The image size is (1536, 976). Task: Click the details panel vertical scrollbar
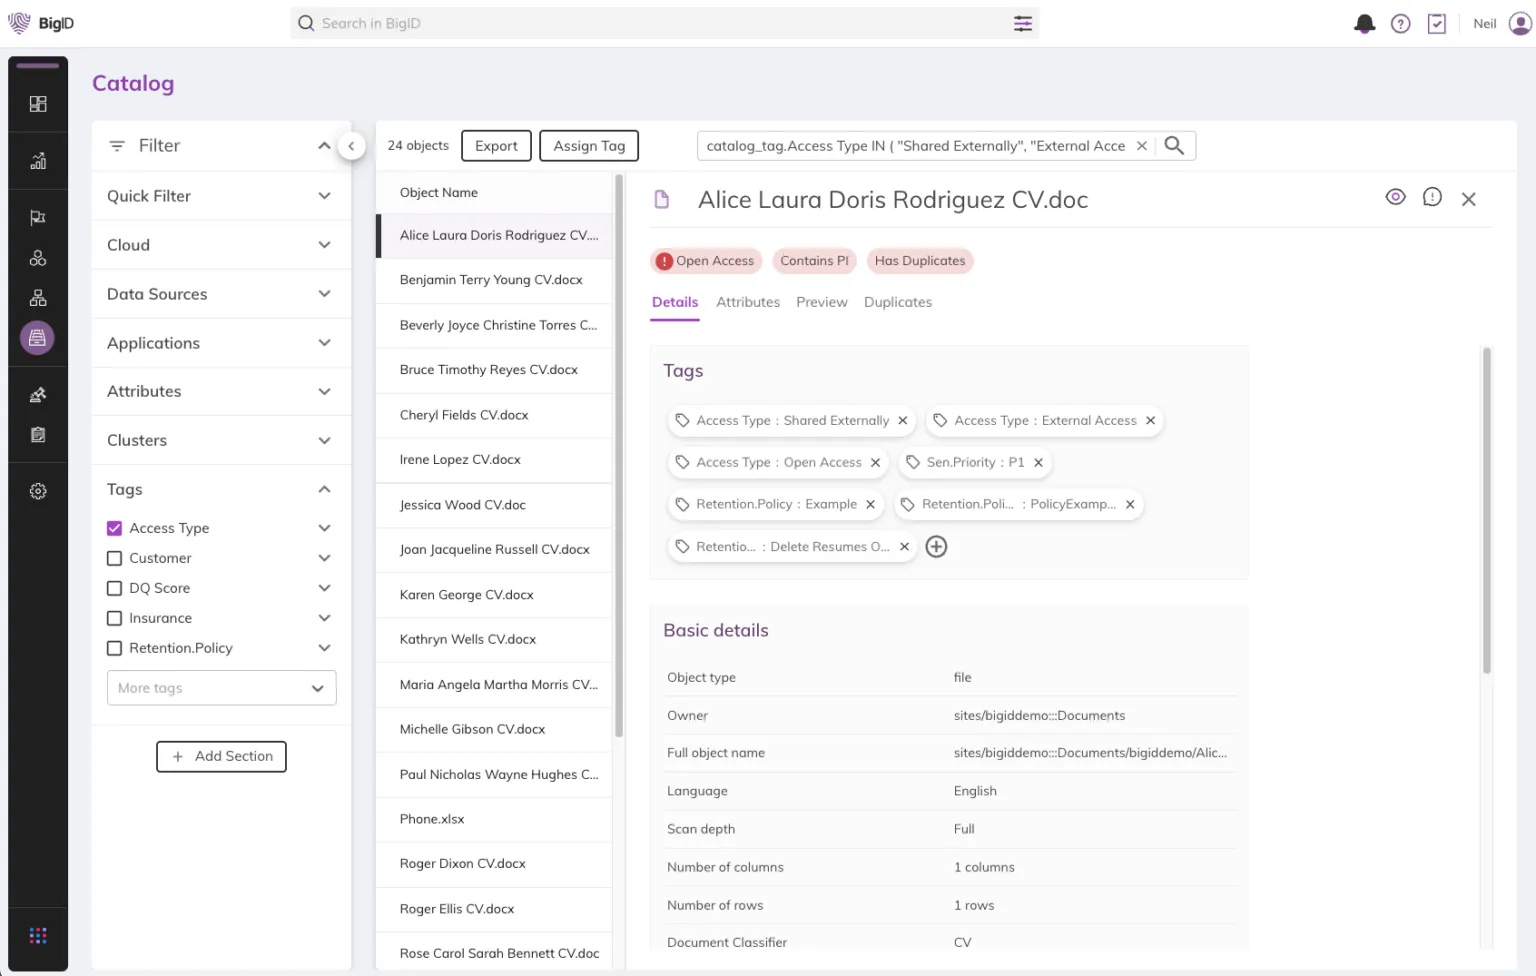[x=1487, y=510]
